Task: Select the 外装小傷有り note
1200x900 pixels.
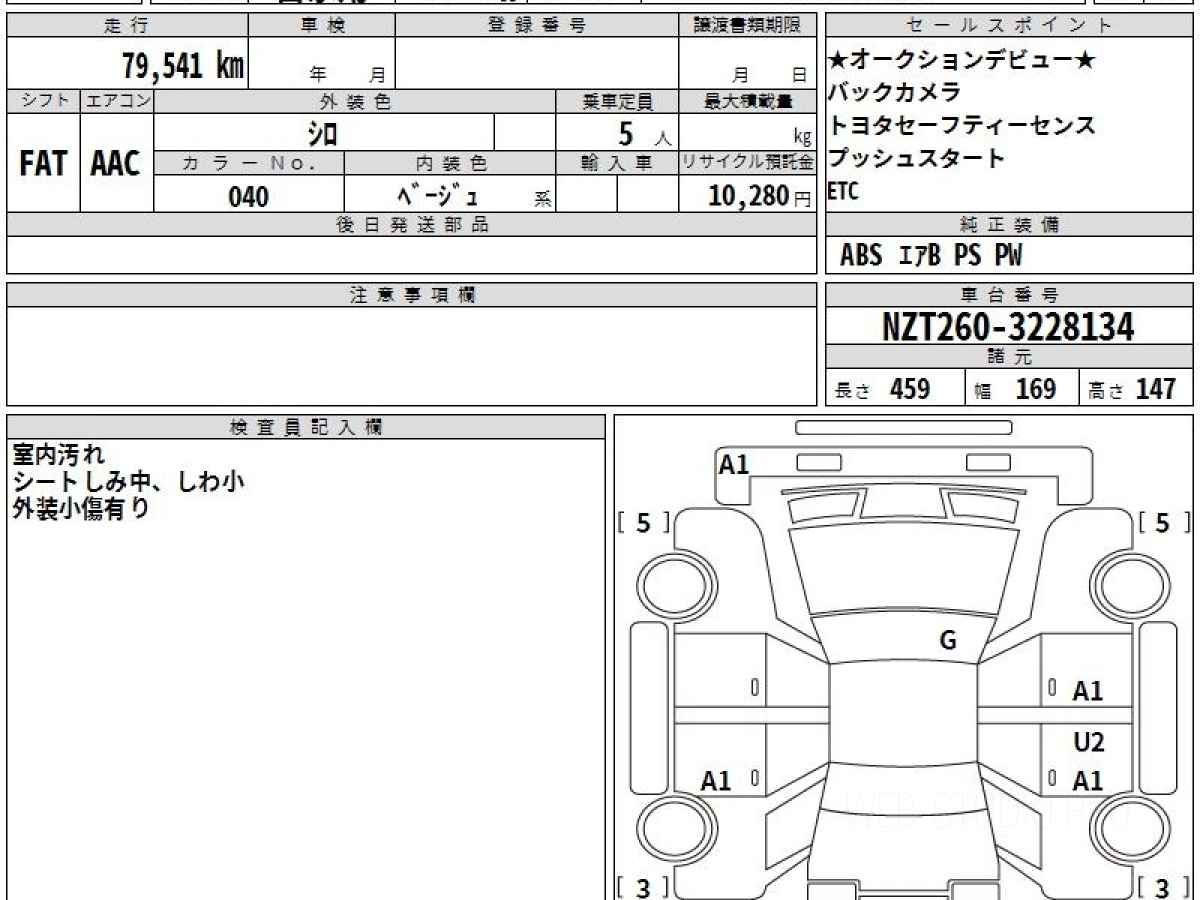Action: [x=81, y=509]
